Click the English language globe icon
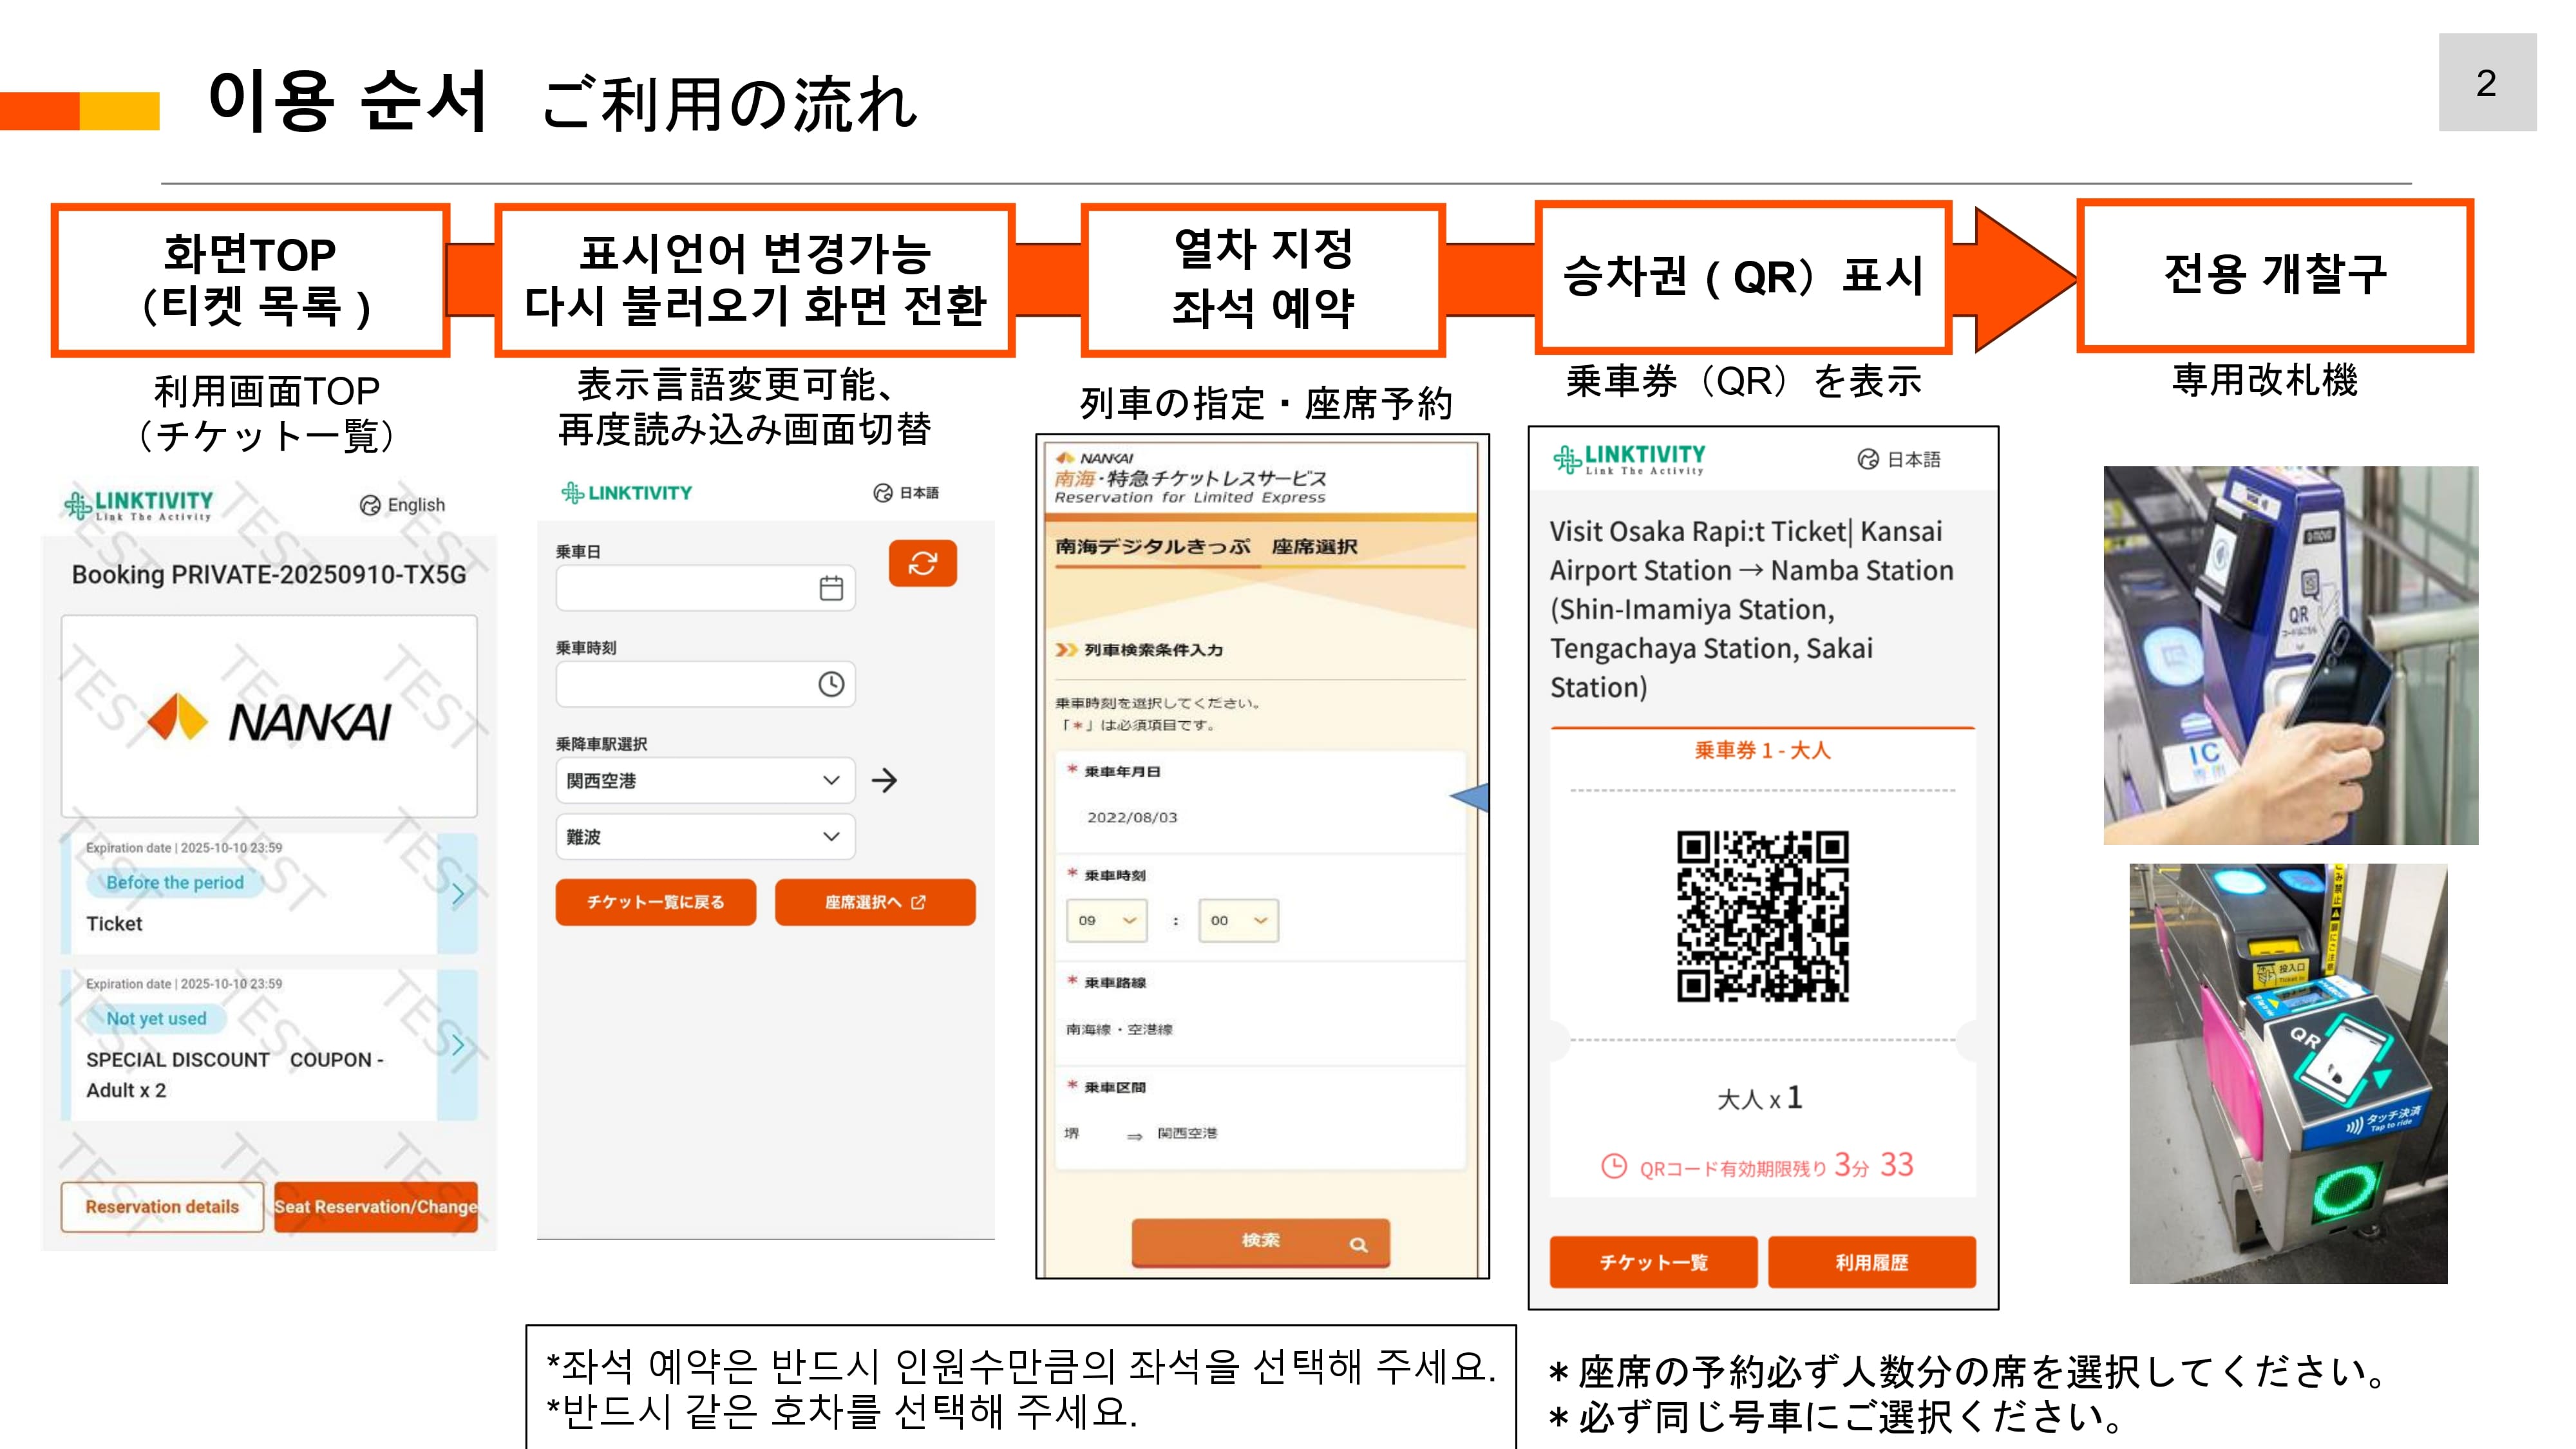Viewport: 2576px width, 1449px height. pyautogui.click(x=371, y=505)
